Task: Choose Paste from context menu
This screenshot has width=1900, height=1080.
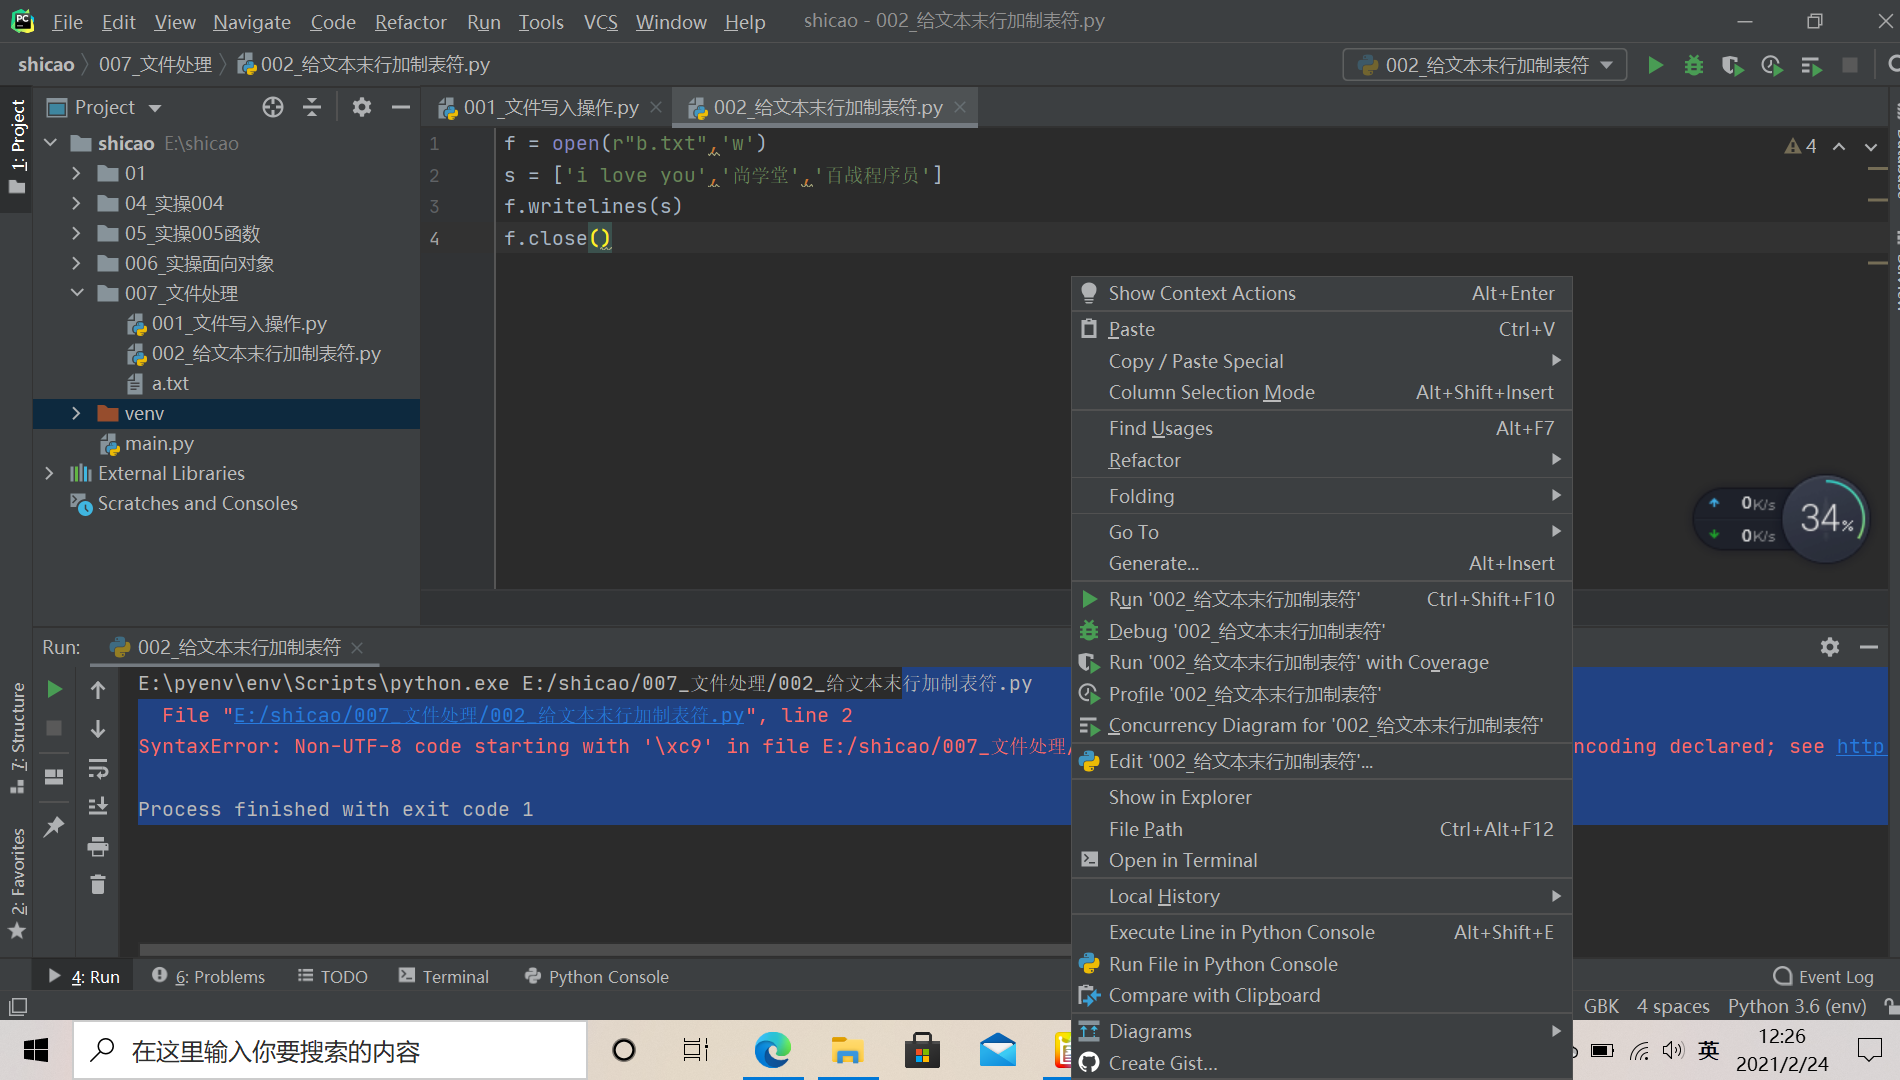Action: coord(1321,329)
